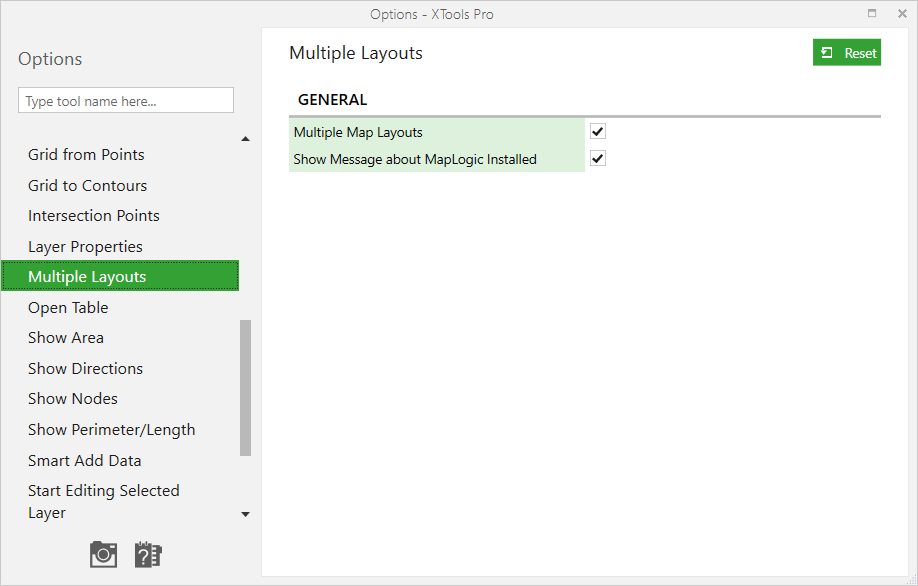Toggle Show Message about MapLogic Installed
Viewport: 918px width, 586px height.
point(598,159)
